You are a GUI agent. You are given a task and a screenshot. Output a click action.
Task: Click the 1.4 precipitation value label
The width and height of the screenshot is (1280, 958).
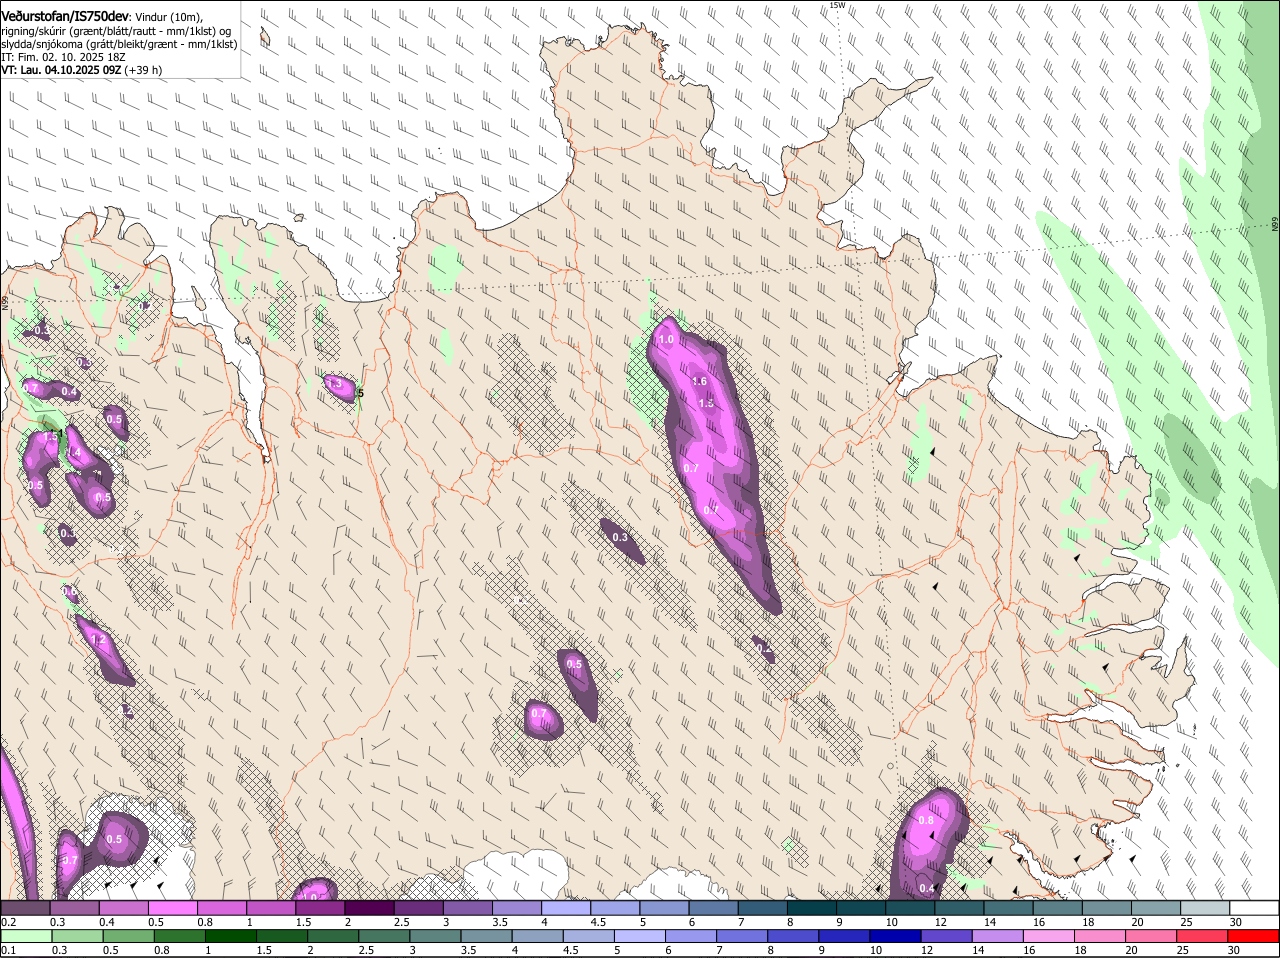[x=73, y=453]
